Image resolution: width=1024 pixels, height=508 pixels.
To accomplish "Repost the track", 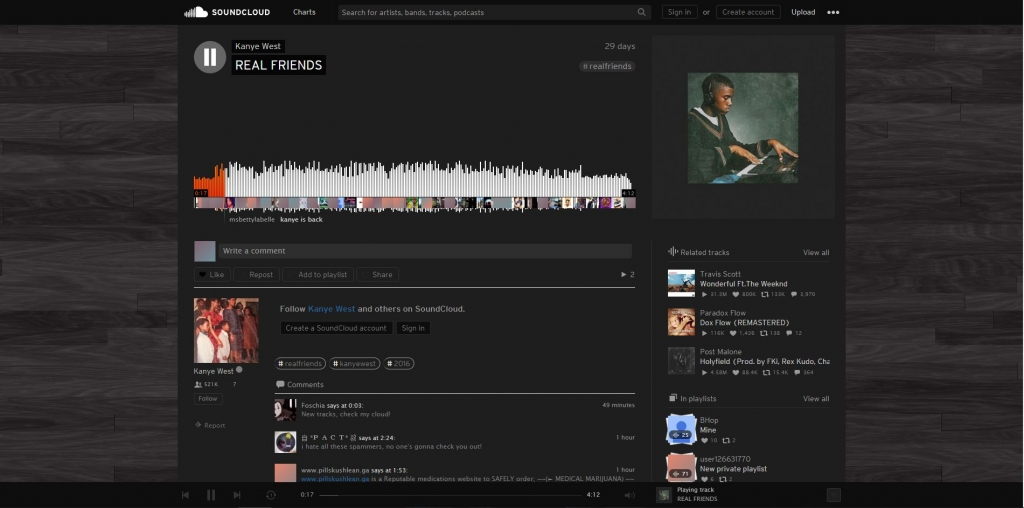I will [257, 274].
